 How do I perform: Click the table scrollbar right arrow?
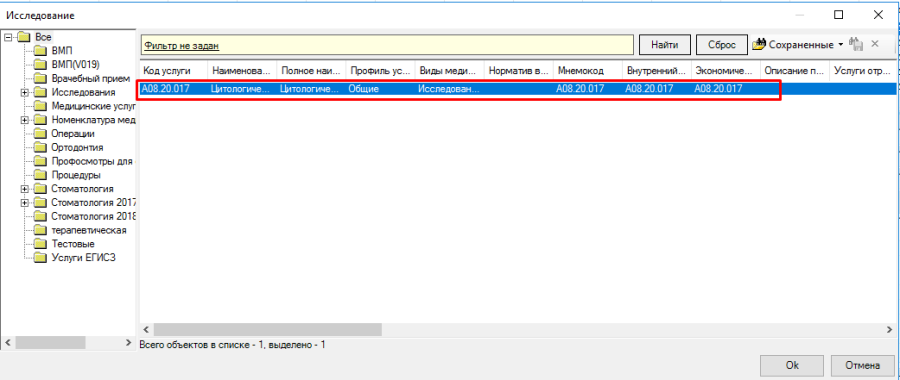(890, 329)
